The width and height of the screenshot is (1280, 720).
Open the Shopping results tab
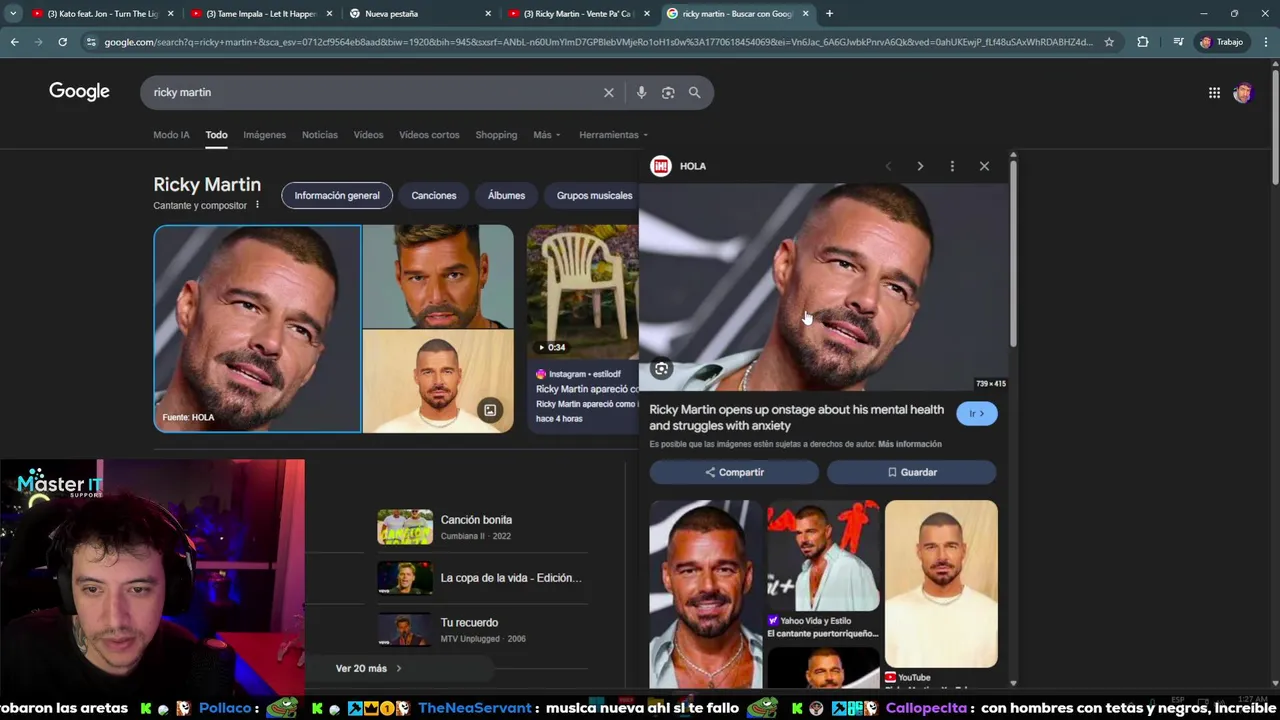click(x=496, y=135)
